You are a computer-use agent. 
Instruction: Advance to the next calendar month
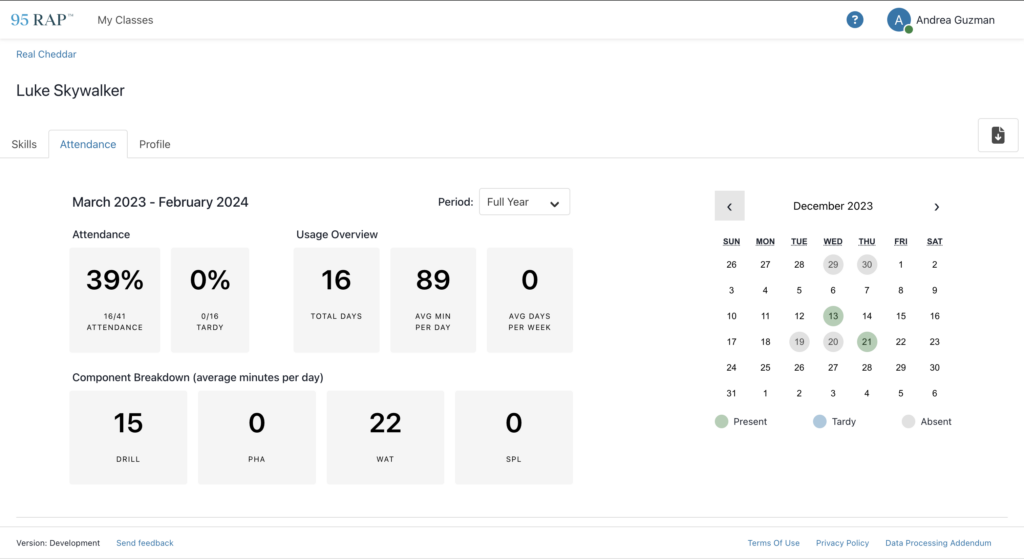[936, 206]
